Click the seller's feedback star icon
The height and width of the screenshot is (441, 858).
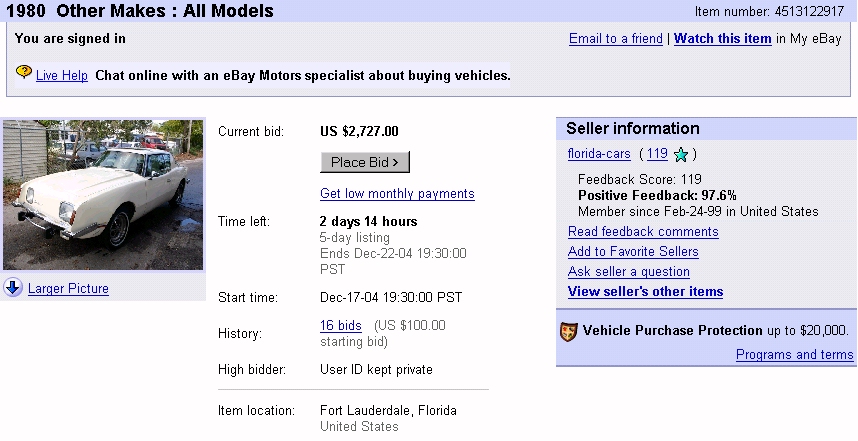pyautogui.click(x=681, y=154)
